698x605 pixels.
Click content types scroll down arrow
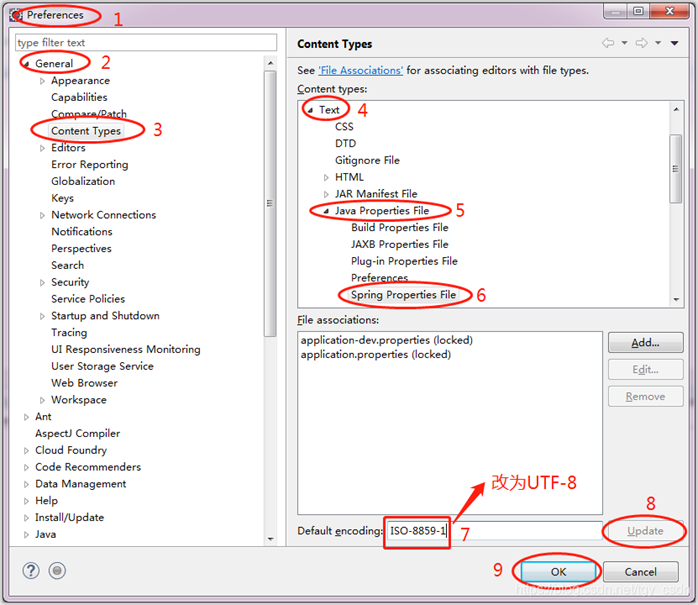[676, 300]
